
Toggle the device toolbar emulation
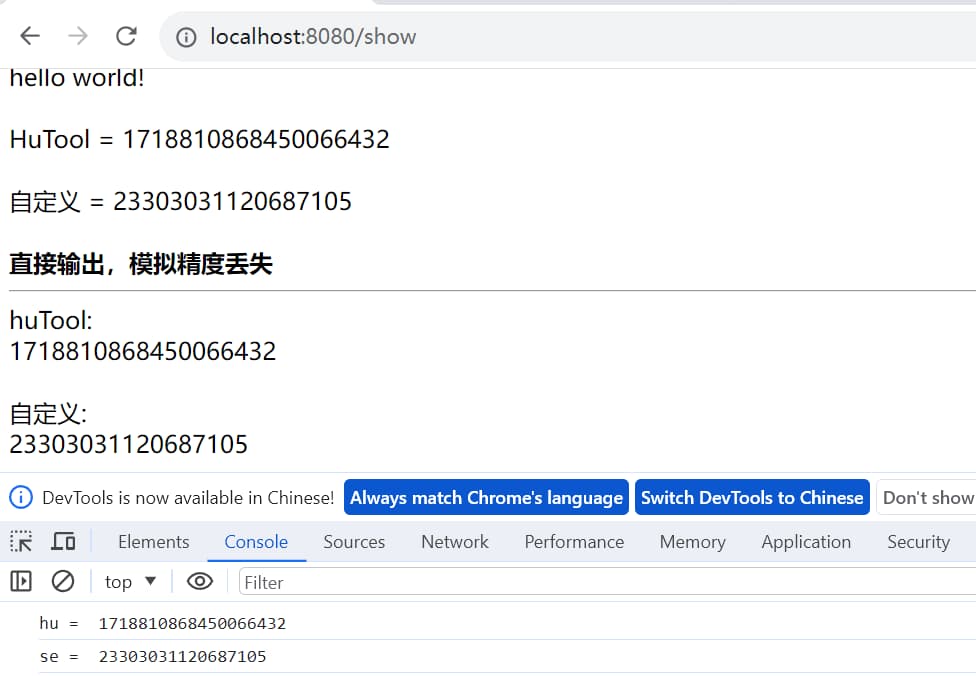coord(63,542)
